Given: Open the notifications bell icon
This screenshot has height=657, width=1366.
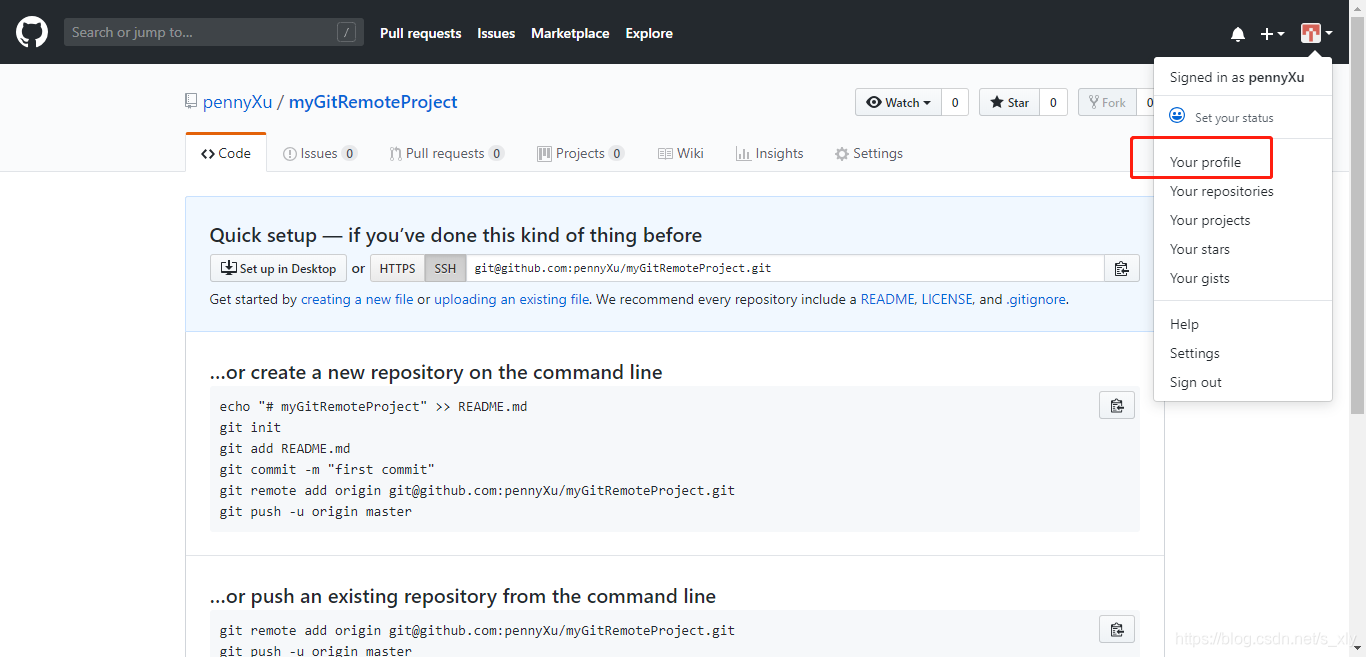Looking at the screenshot, I should coord(1238,34).
